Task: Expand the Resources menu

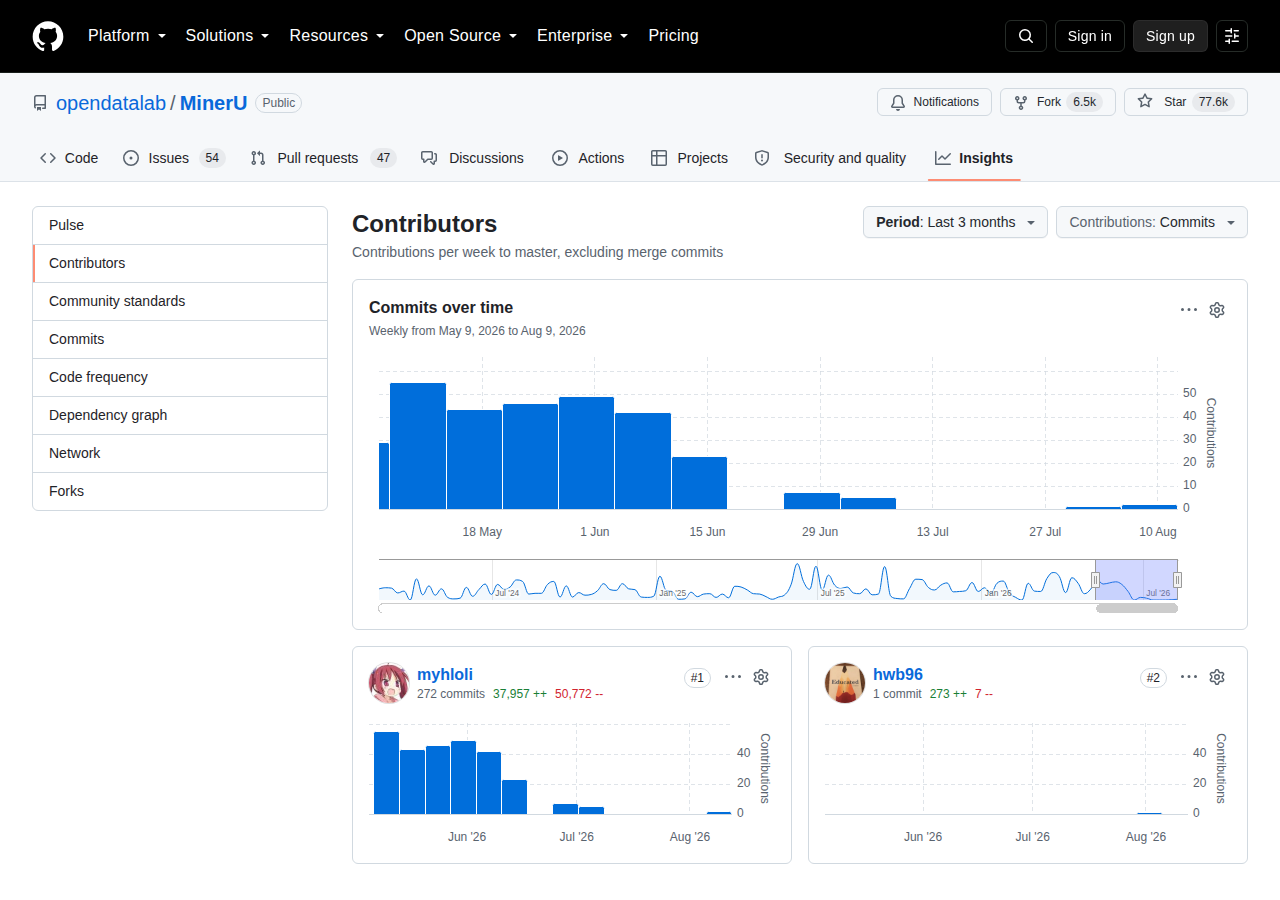Action: [x=337, y=36]
